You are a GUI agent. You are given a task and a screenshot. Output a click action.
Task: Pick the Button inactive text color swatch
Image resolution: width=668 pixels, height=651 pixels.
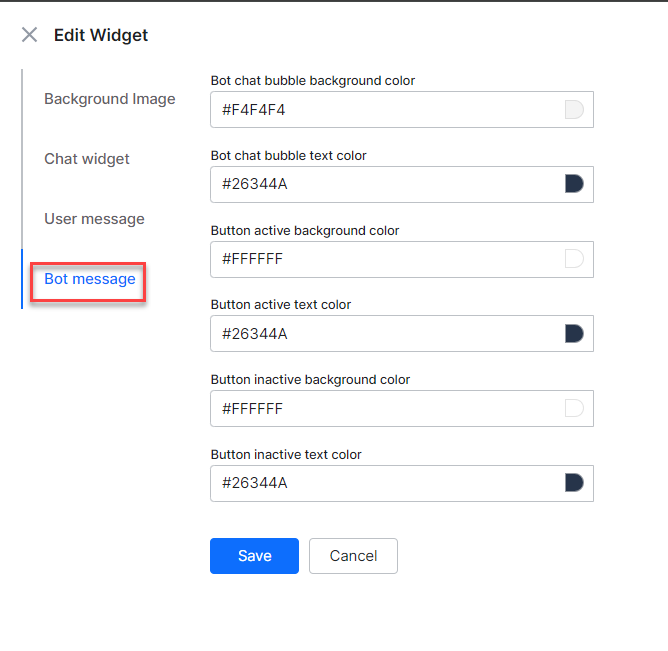[x=574, y=483]
